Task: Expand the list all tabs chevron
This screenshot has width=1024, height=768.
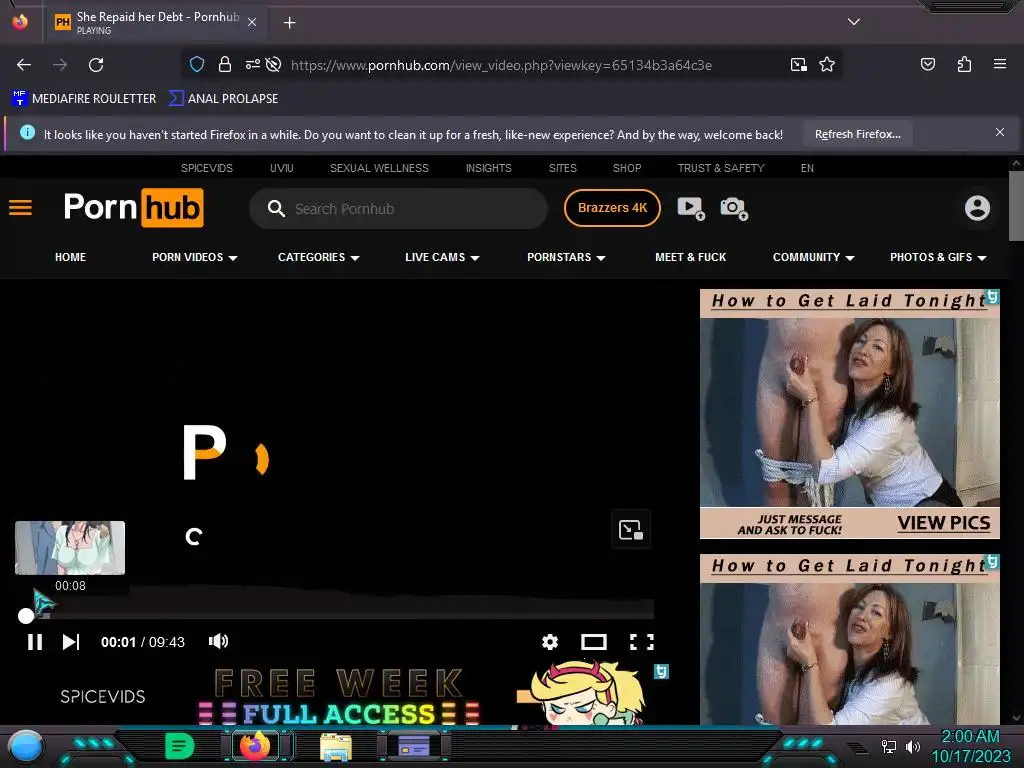Action: click(x=854, y=22)
